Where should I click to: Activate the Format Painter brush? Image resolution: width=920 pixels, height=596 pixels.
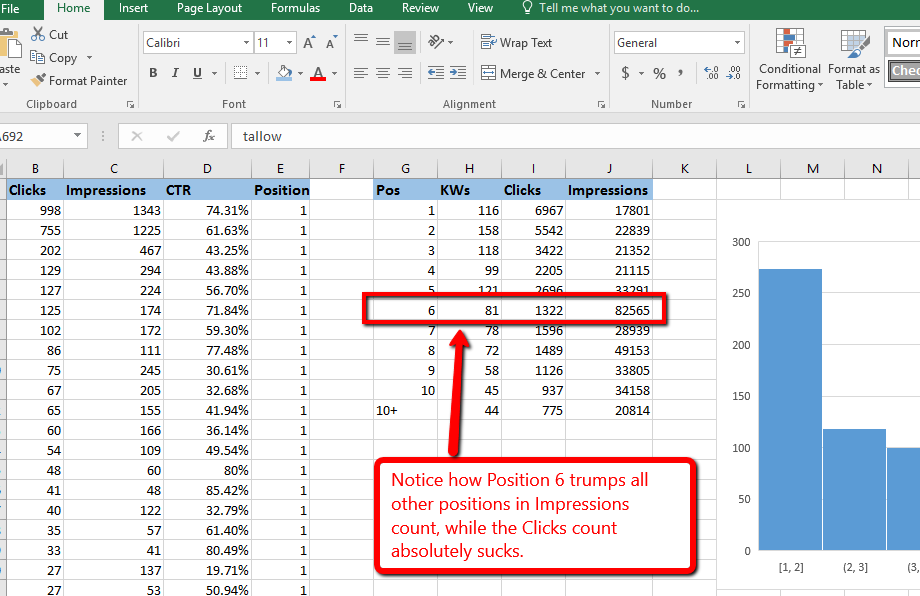pyautogui.click(x=38, y=80)
